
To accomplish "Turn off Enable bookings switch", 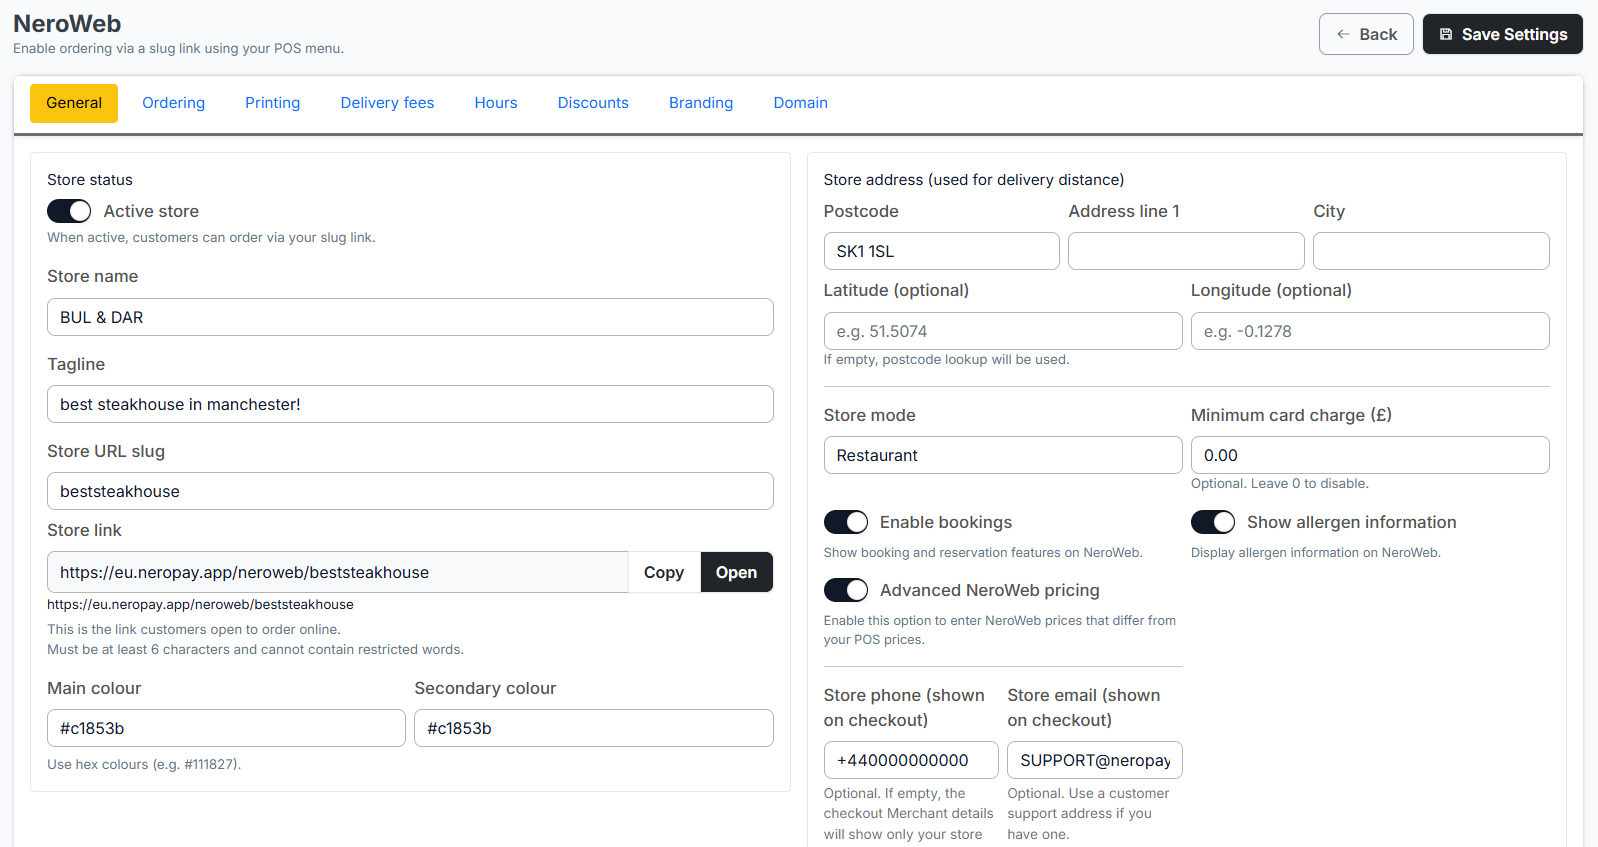I will 845,522.
